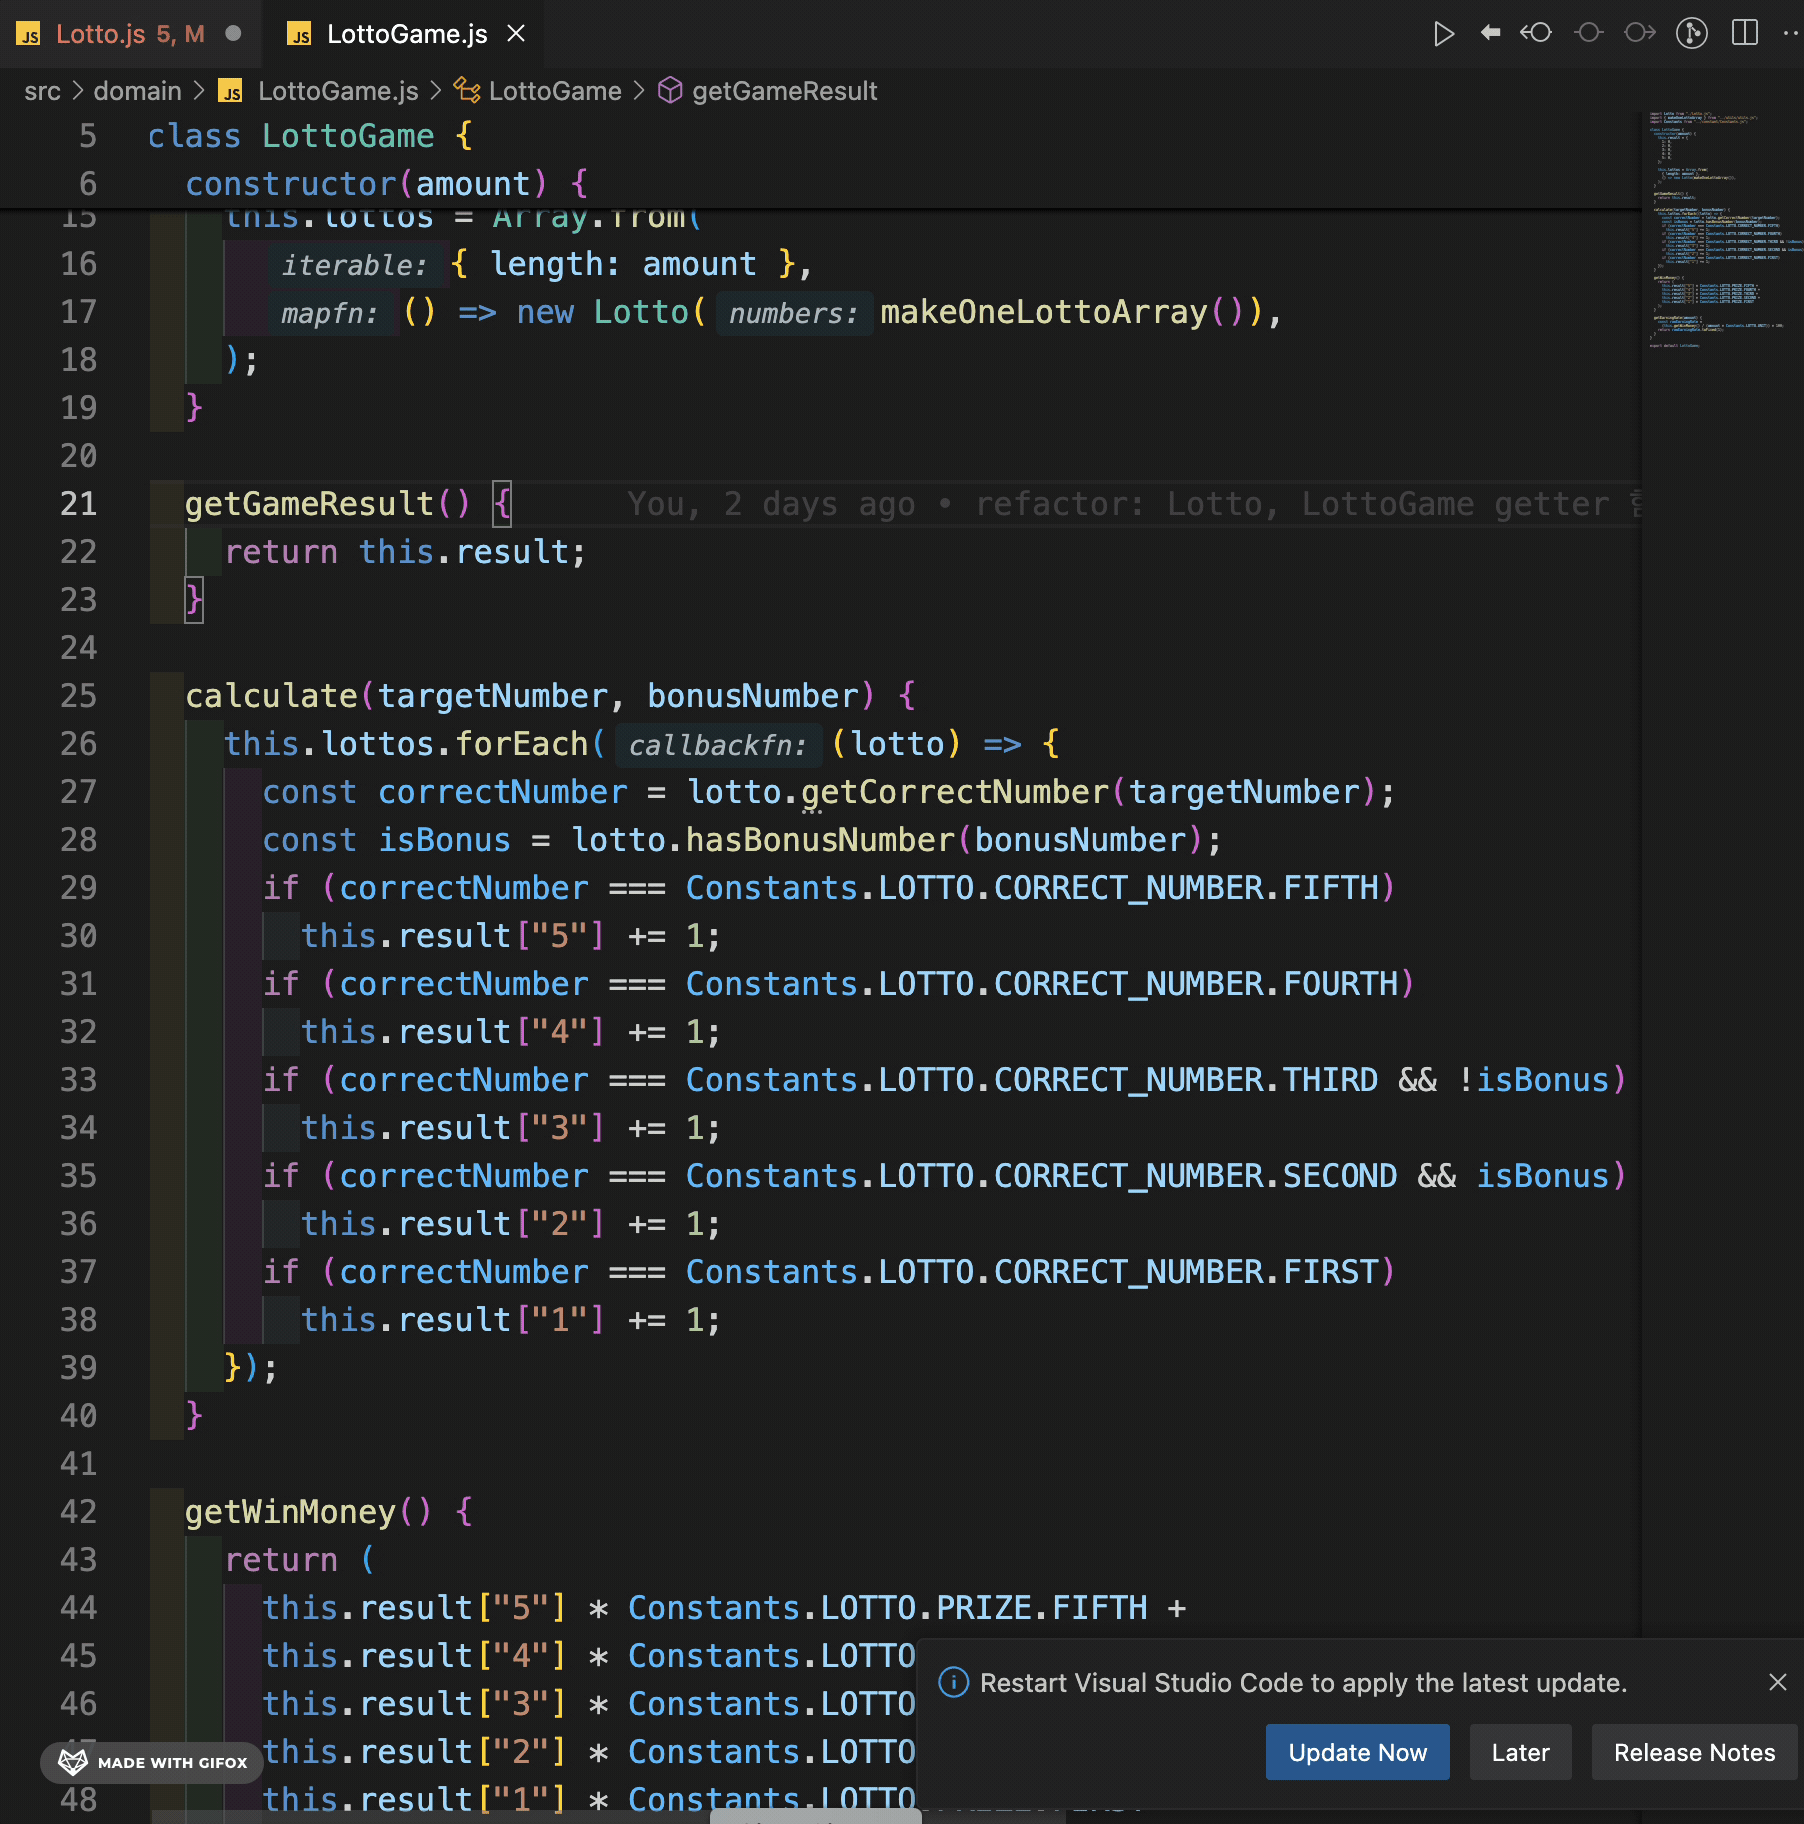Click hasBonusNumber call on line 28
The image size is (1804, 1824).
click(x=820, y=840)
